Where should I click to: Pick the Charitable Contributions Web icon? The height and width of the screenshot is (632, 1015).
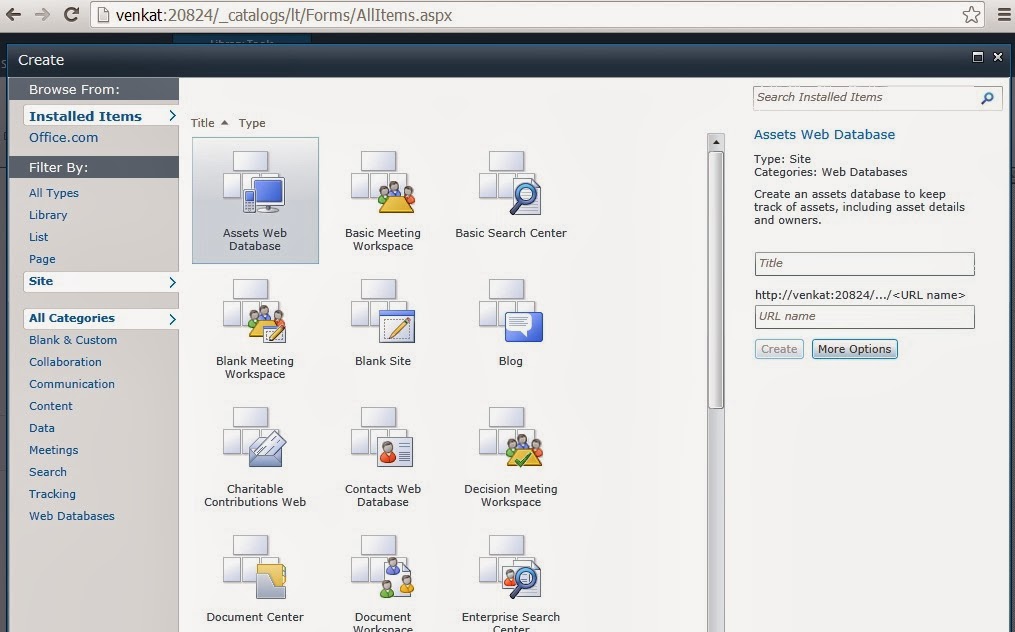click(254, 438)
